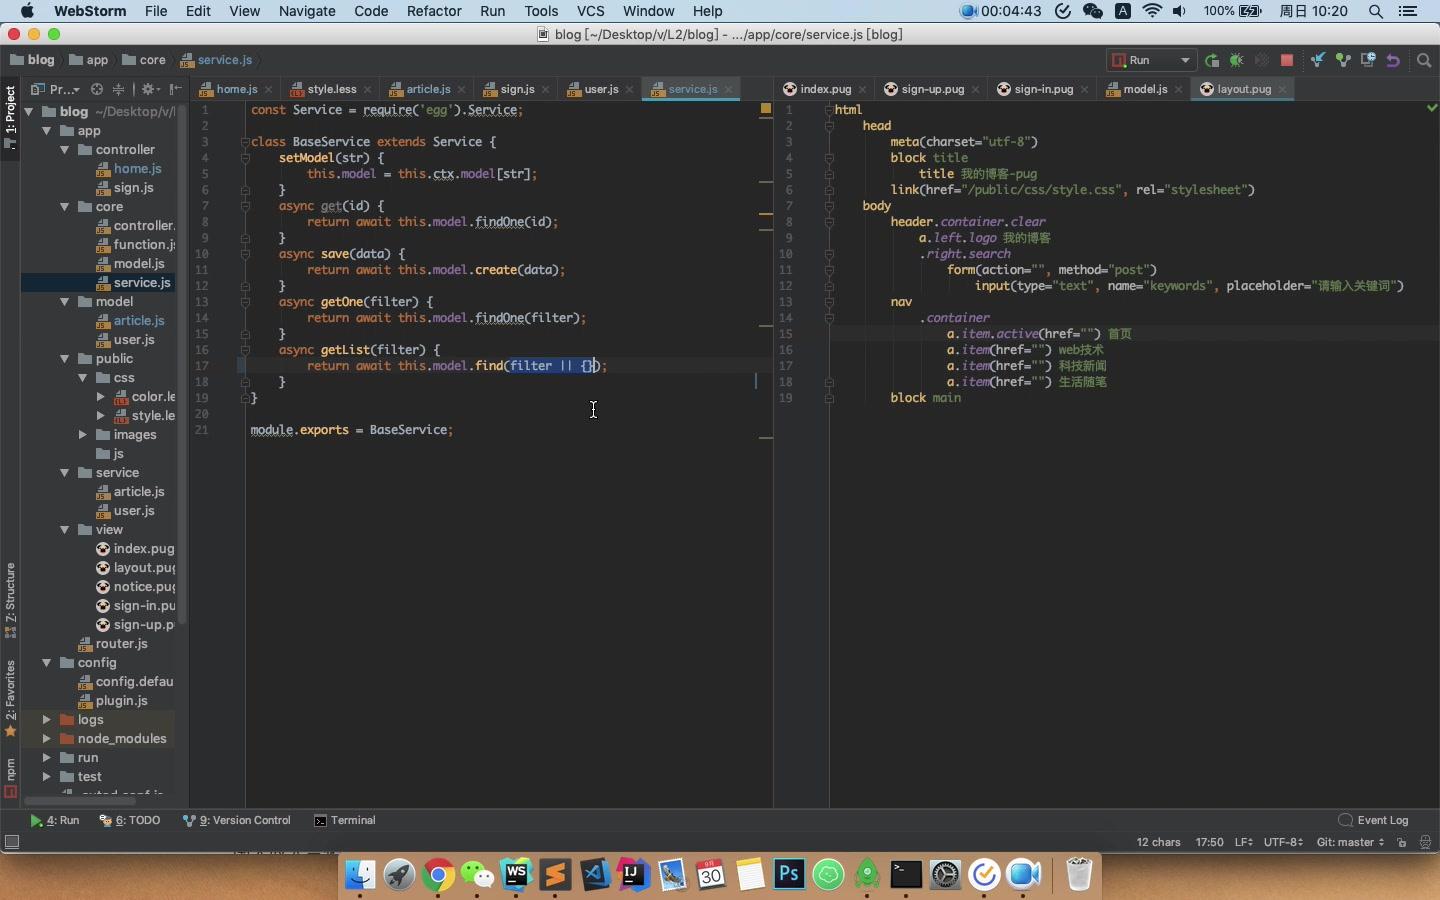Open the Run configuration dropdown
1440x900 pixels.
pos(1151,61)
